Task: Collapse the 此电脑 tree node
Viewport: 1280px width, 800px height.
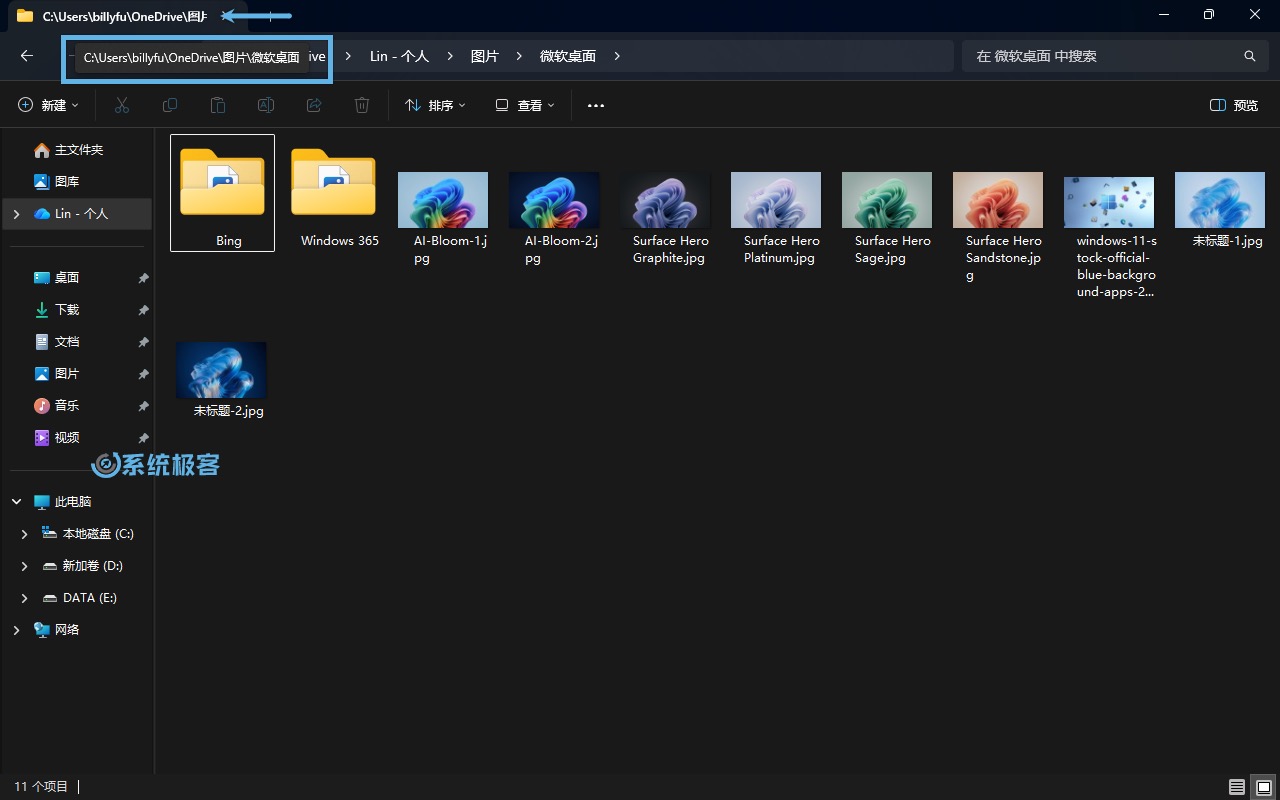Action: [x=16, y=502]
